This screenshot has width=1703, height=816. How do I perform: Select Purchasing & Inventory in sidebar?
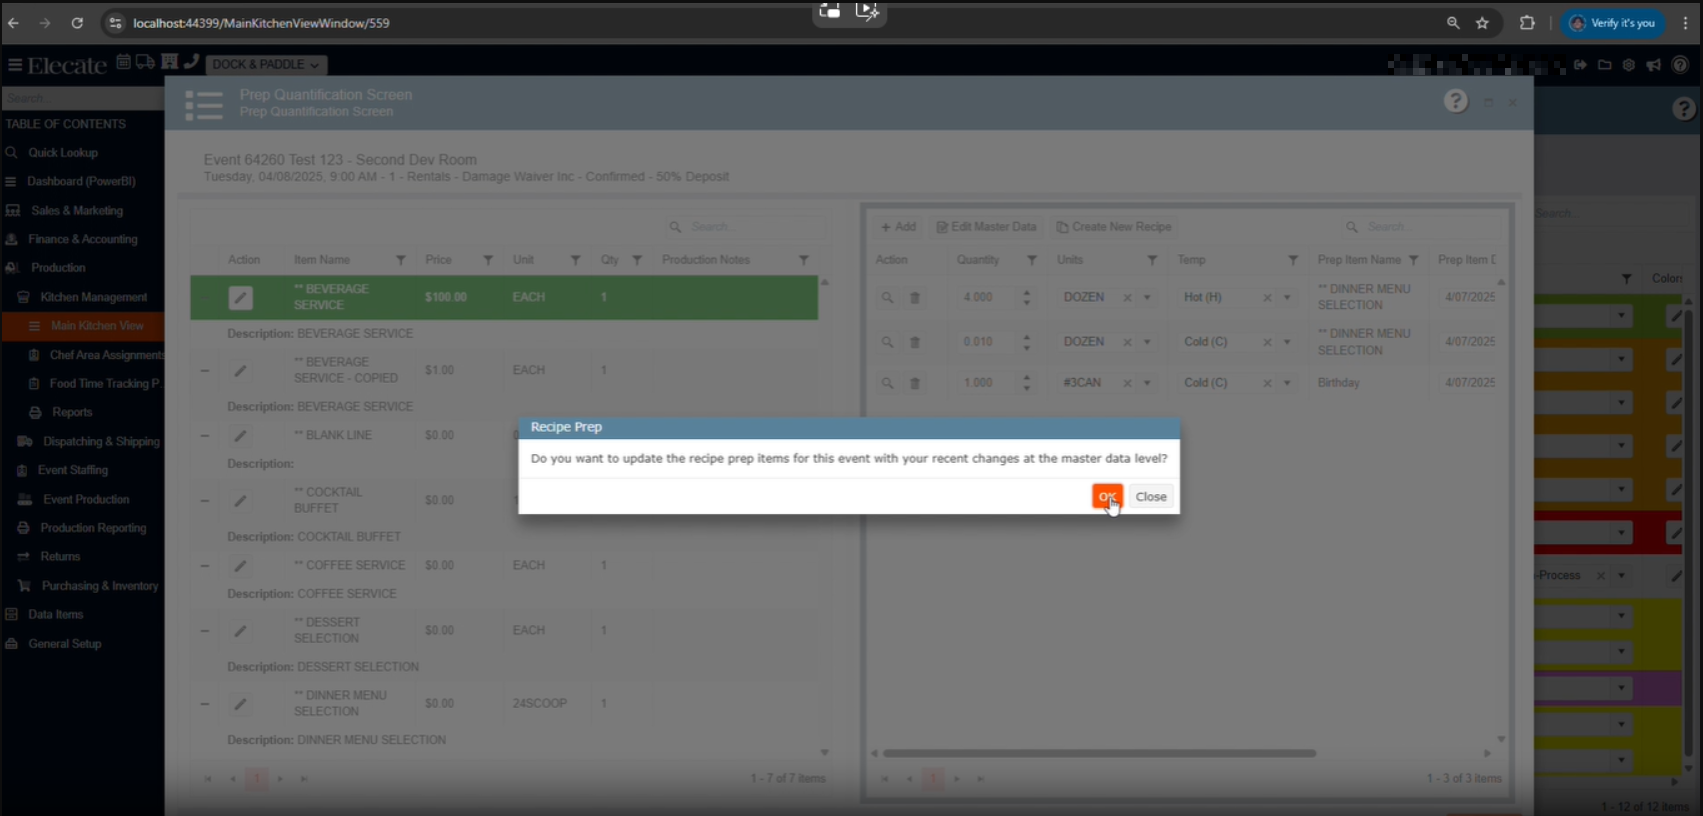coord(100,586)
